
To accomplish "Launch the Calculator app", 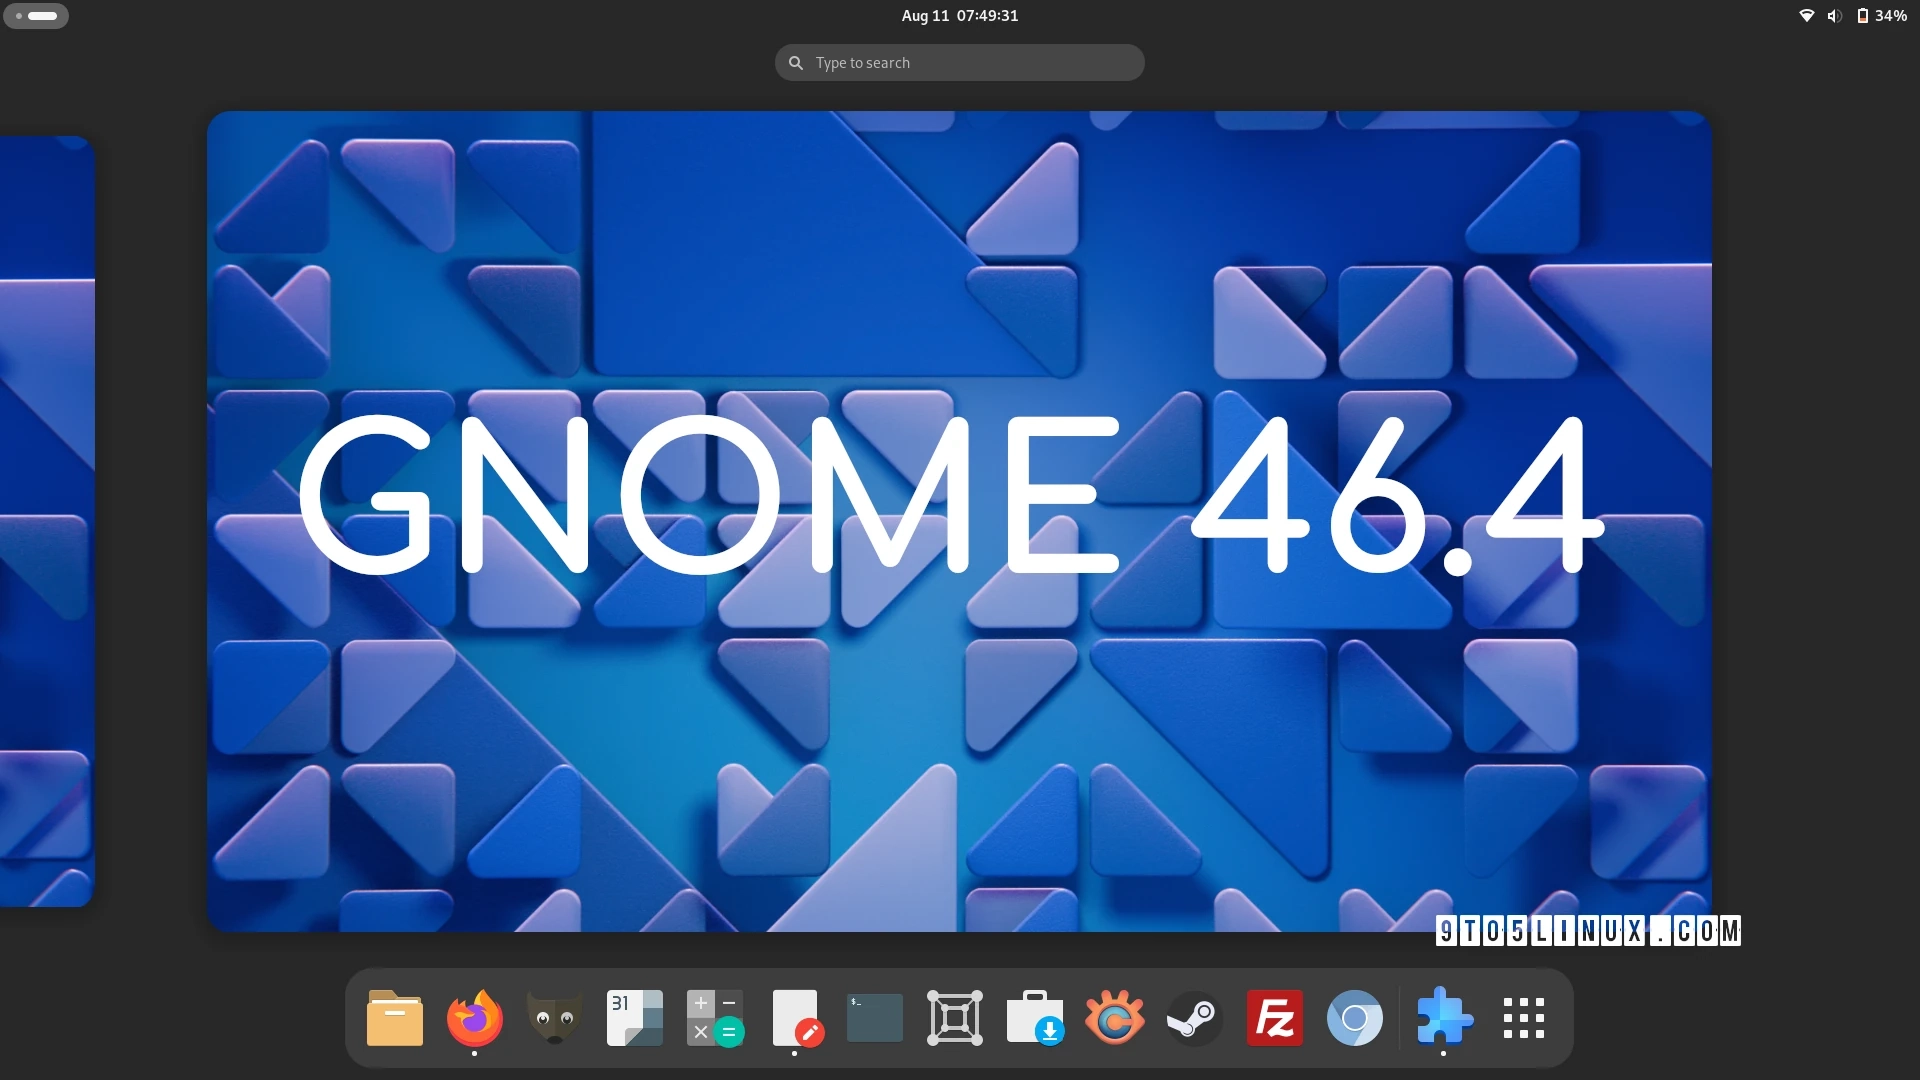I will point(714,1018).
